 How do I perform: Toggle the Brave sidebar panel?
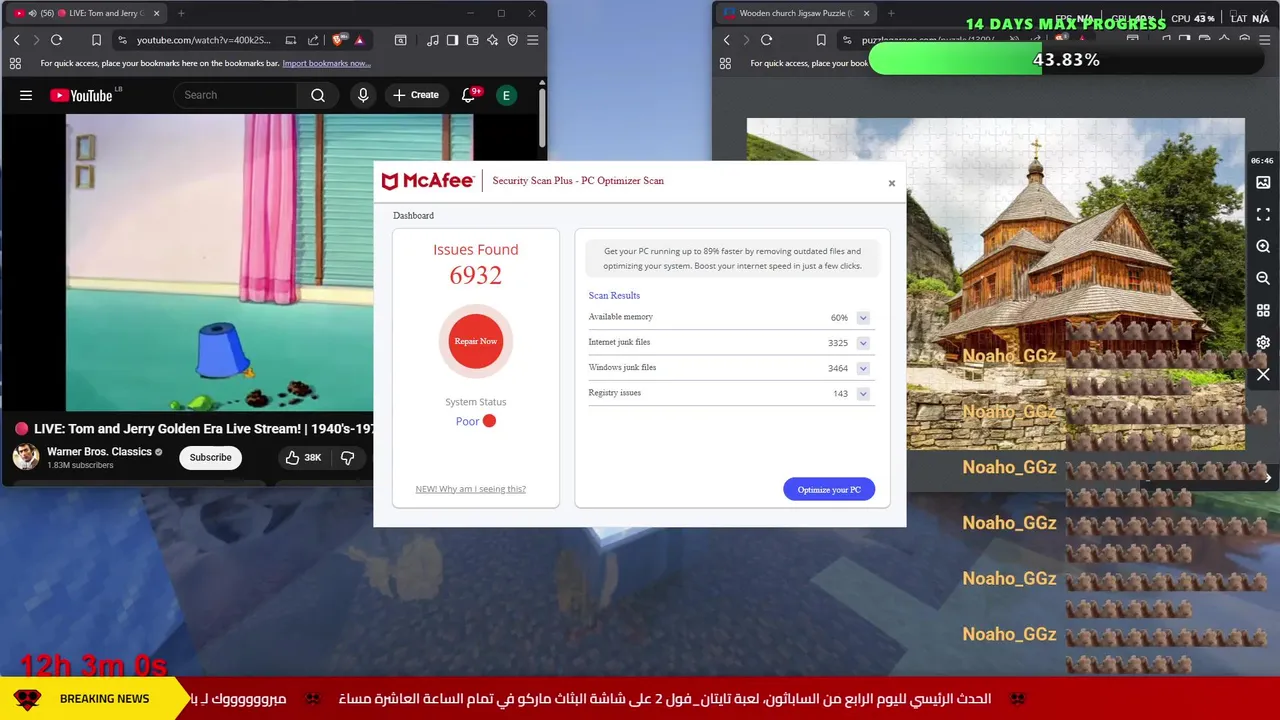click(452, 40)
